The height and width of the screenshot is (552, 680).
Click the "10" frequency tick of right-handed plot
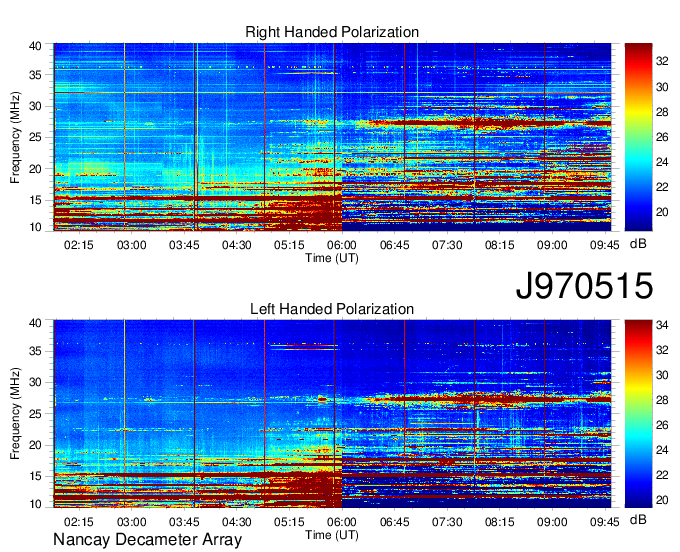pyautogui.click(x=35, y=227)
